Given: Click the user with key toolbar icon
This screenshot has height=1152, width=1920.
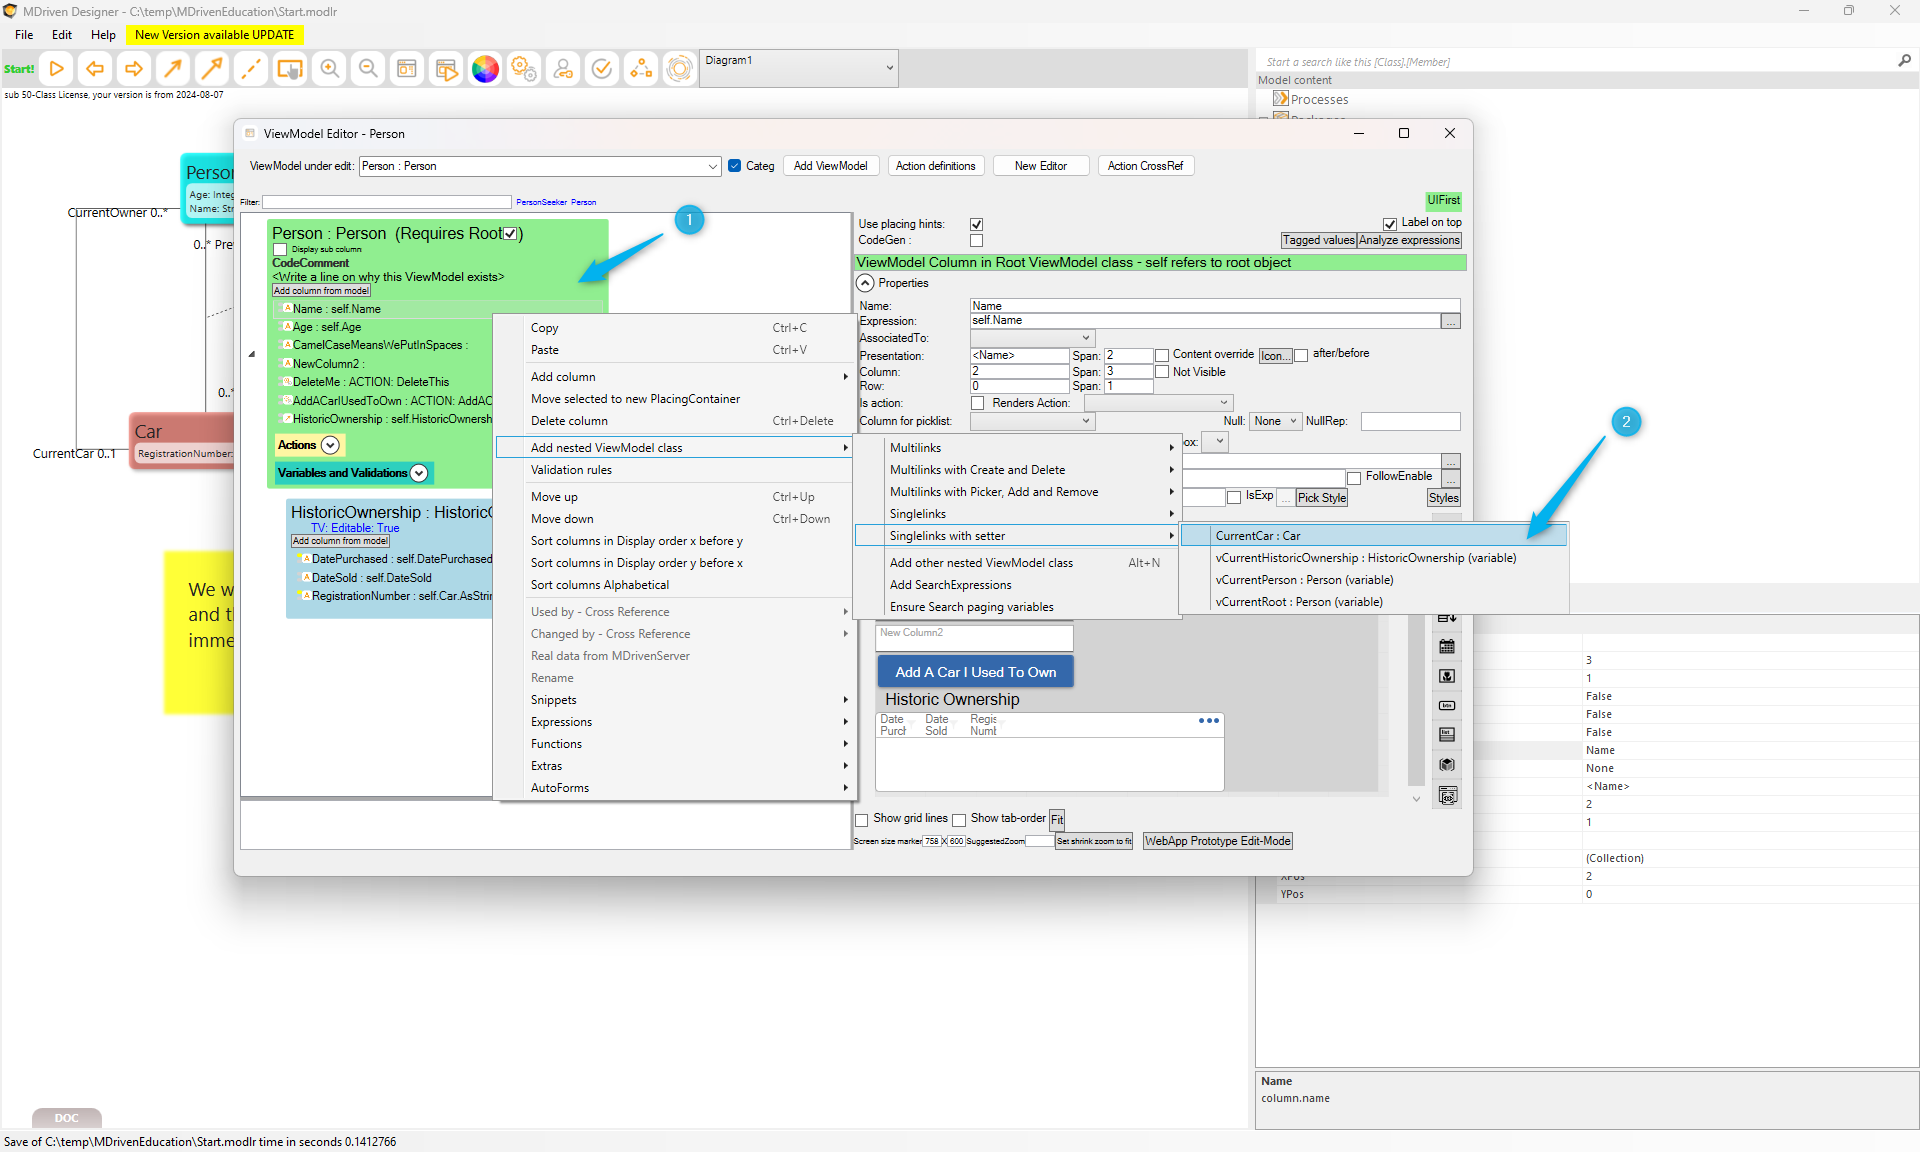Looking at the screenshot, I should 563,68.
